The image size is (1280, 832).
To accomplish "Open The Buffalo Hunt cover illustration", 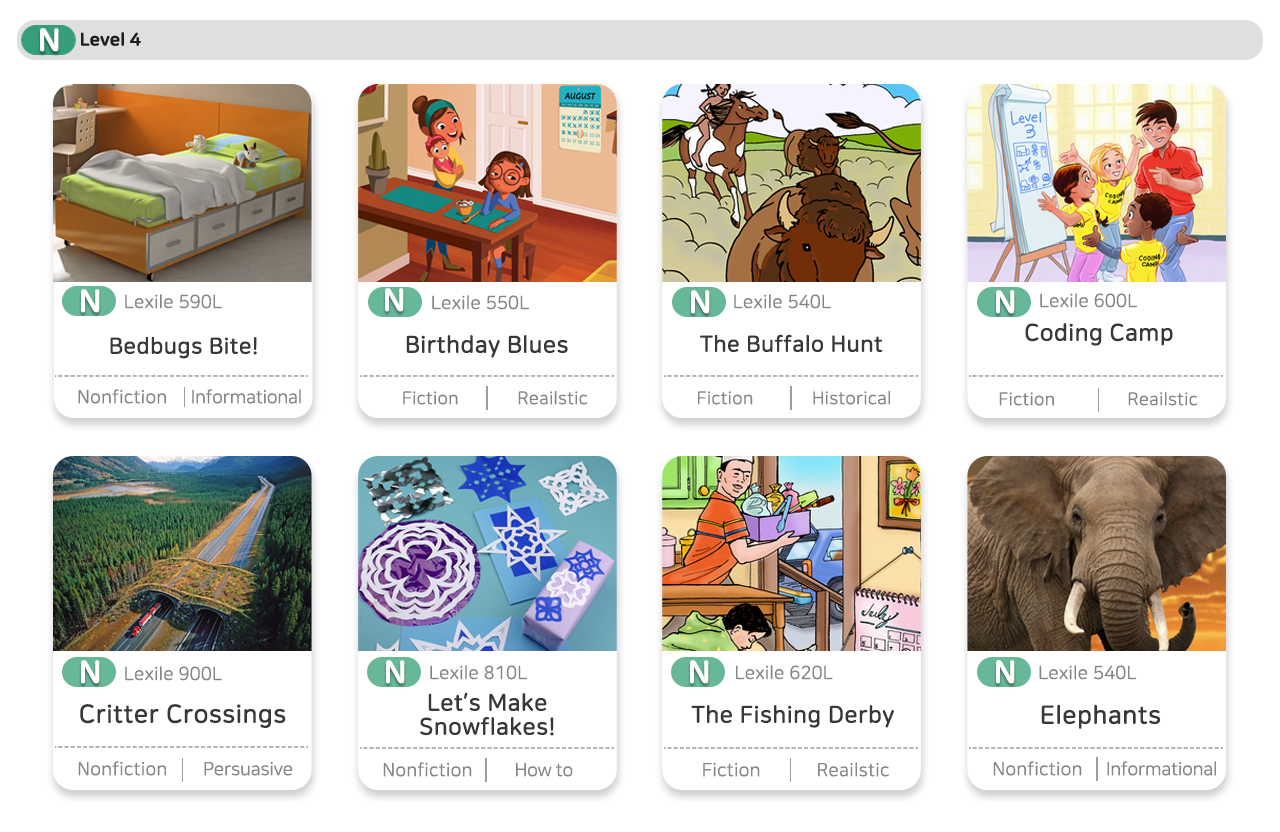I will pos(791,183).
